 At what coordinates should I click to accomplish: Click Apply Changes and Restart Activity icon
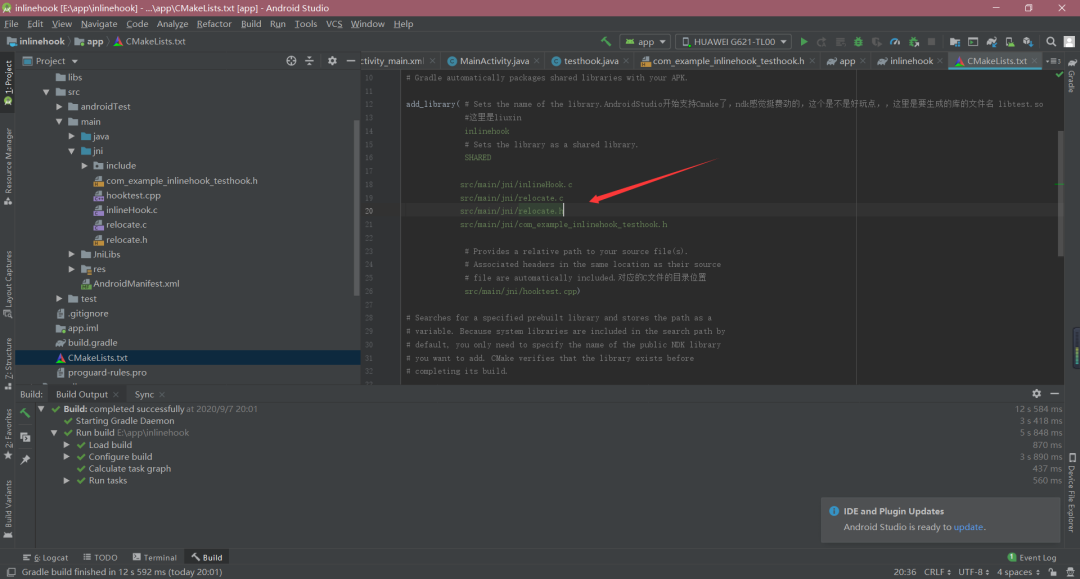822,42
